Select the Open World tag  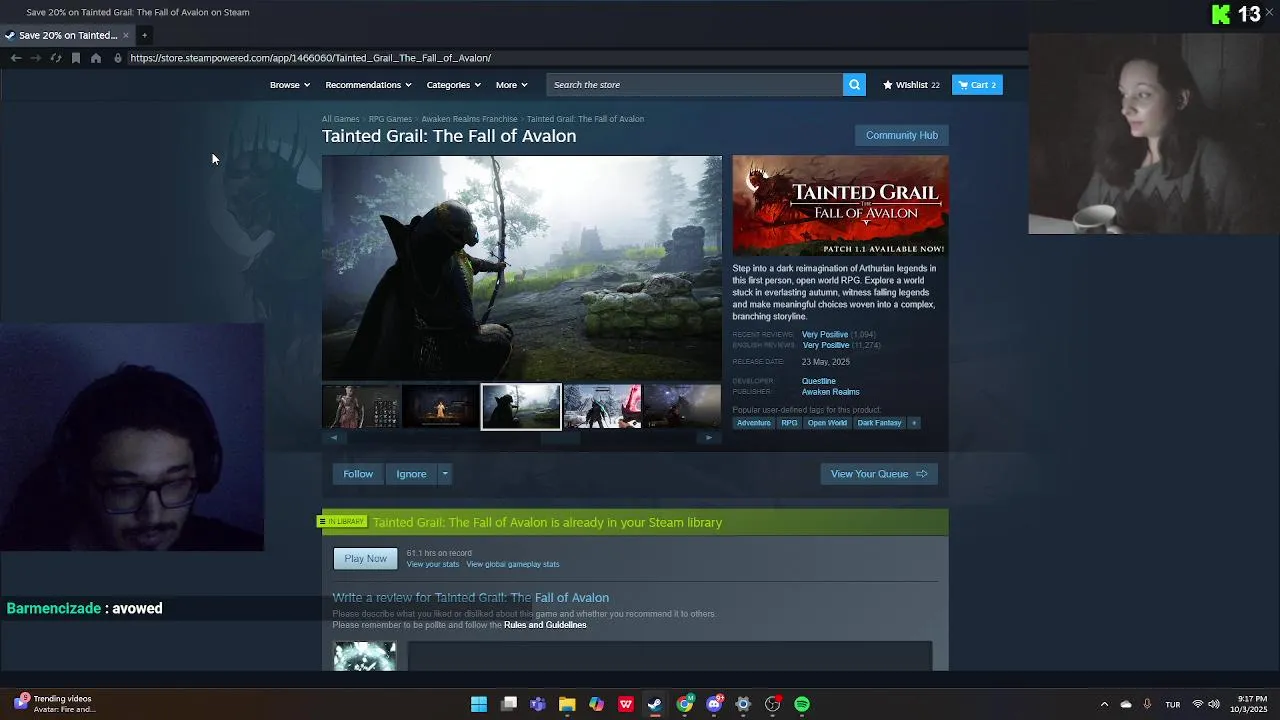point(827,423)
